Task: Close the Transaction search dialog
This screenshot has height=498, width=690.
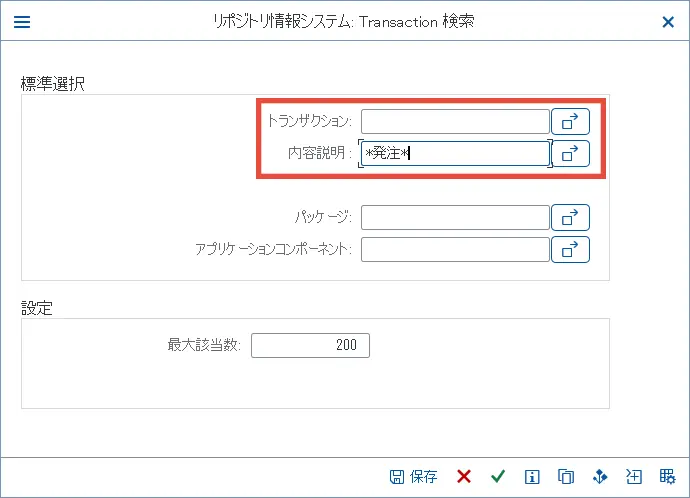Action: click(668, 21)
